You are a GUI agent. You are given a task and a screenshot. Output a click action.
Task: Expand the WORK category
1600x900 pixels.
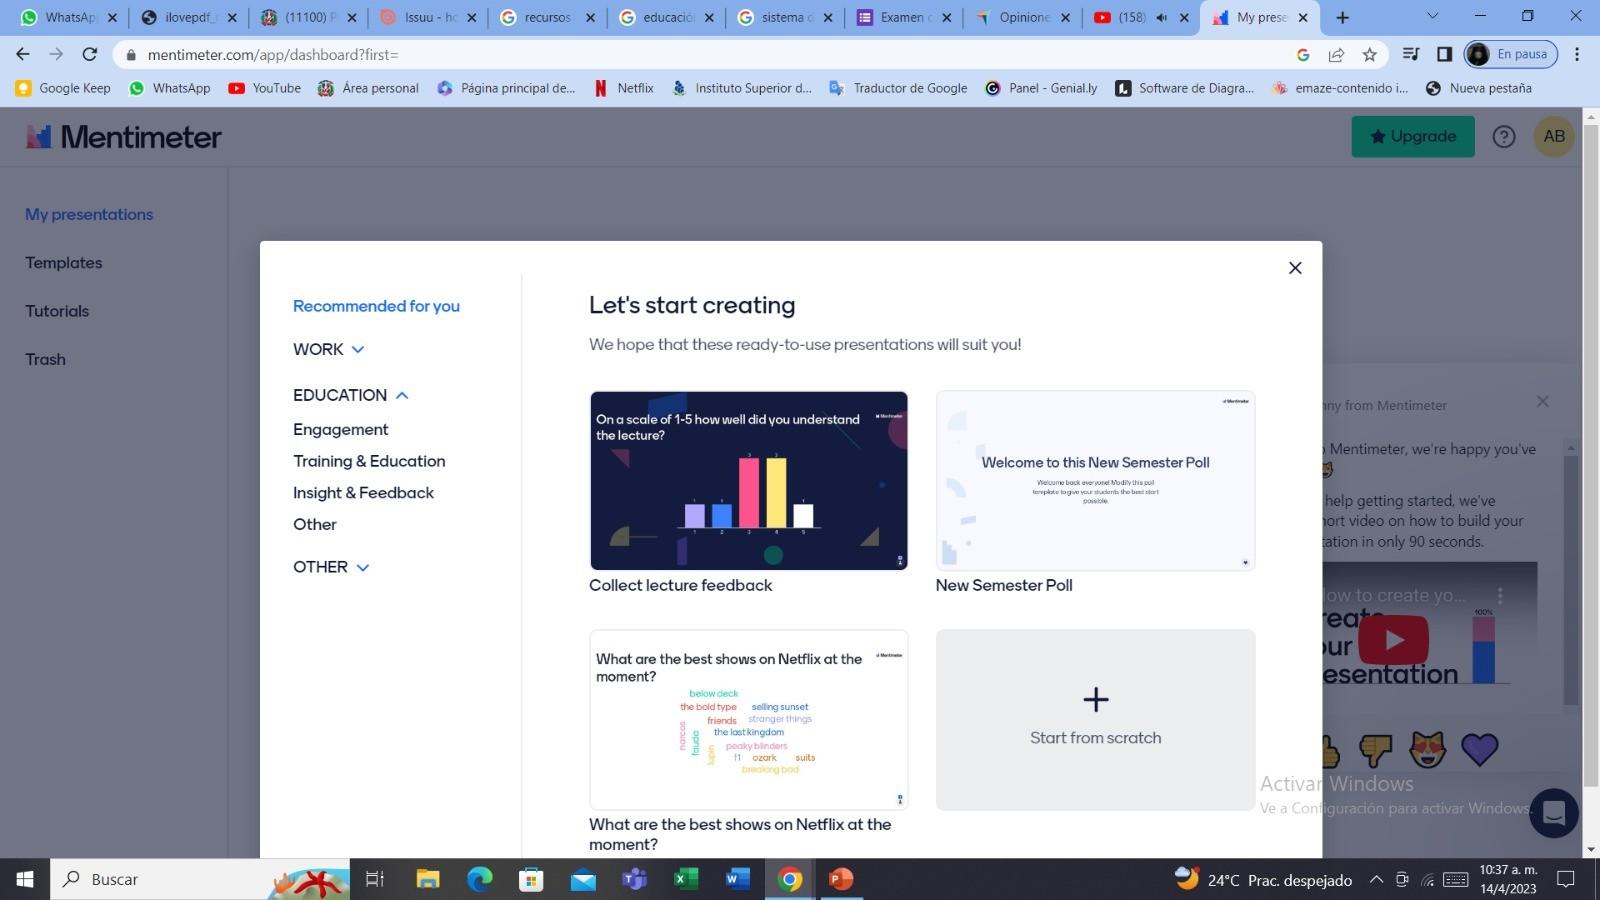[328, 349]
